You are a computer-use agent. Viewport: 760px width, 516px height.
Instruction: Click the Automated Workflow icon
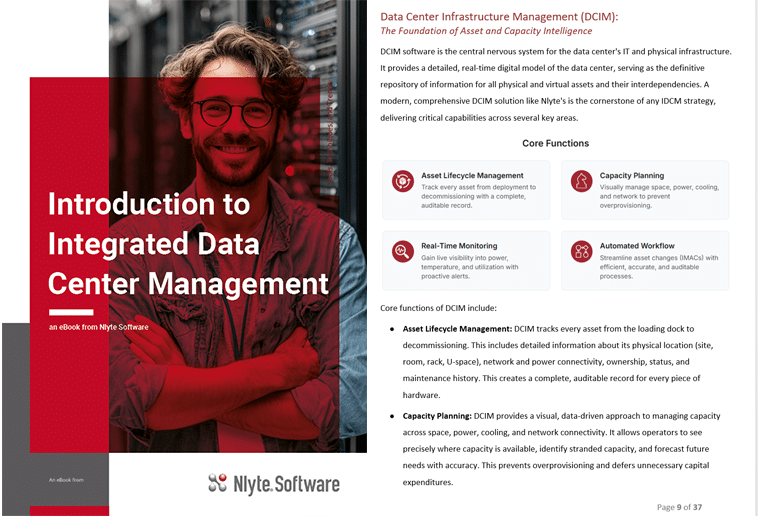tap(581, 251)
